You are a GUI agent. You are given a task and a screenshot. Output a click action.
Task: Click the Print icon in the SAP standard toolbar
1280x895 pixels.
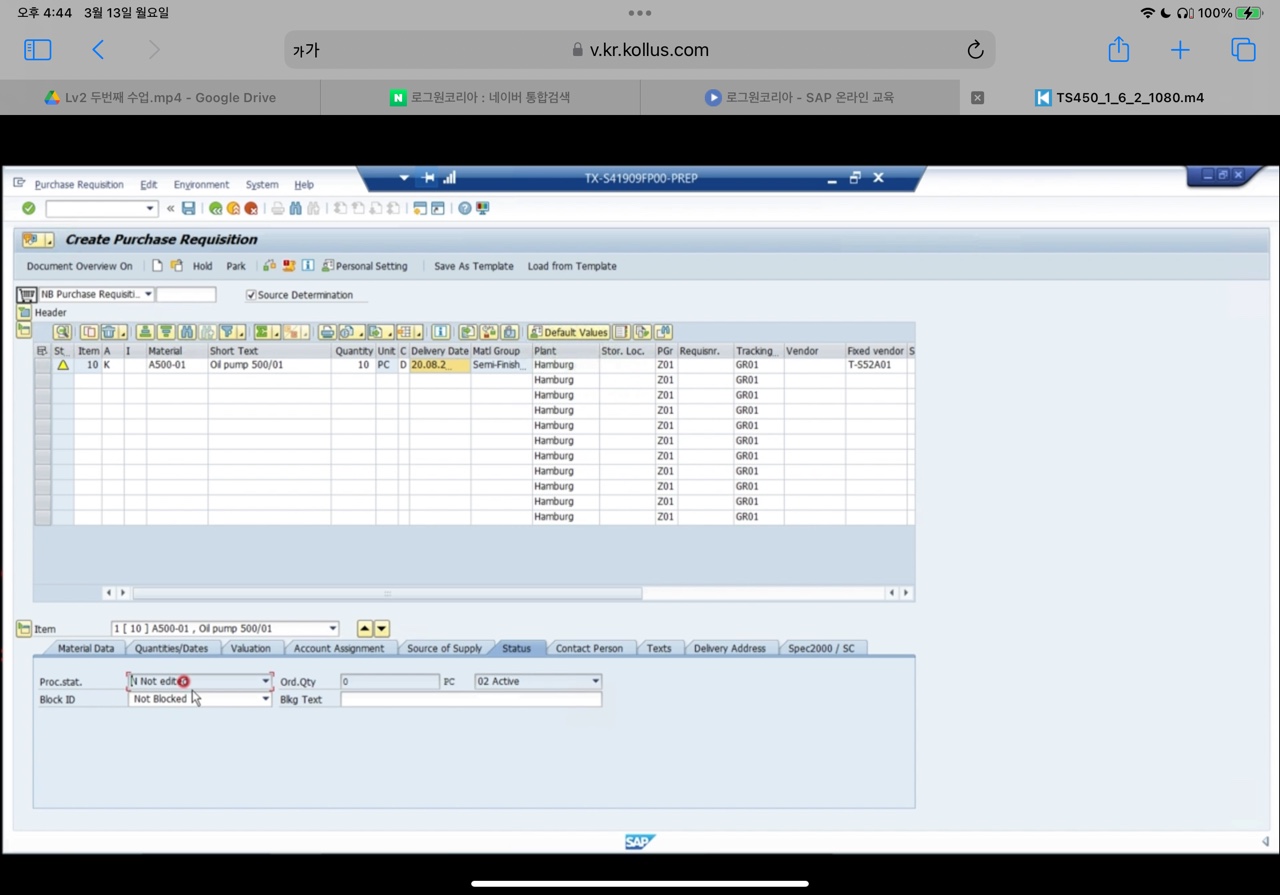click(x=278, y=208)
